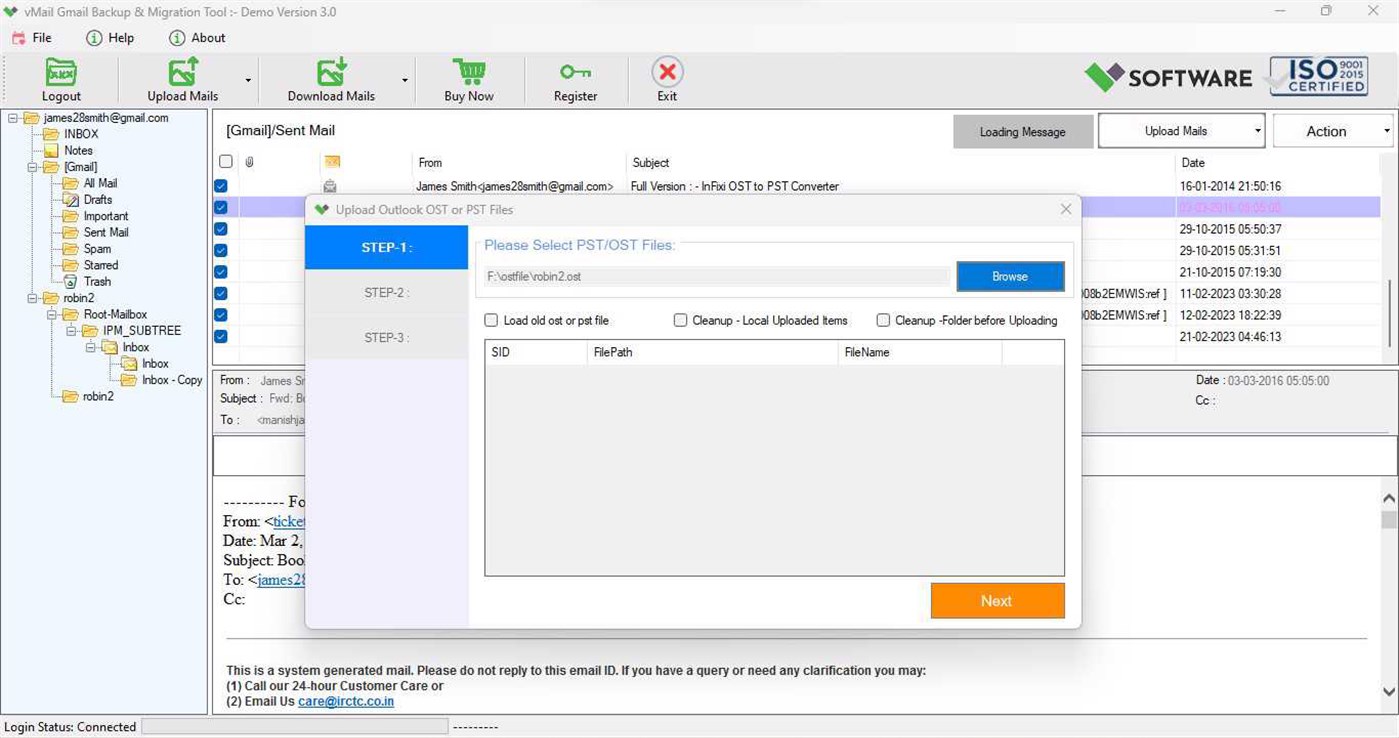The image size is (1399, 738).
Task: Switch to STEP-1 tab
Action: [387, 248]
